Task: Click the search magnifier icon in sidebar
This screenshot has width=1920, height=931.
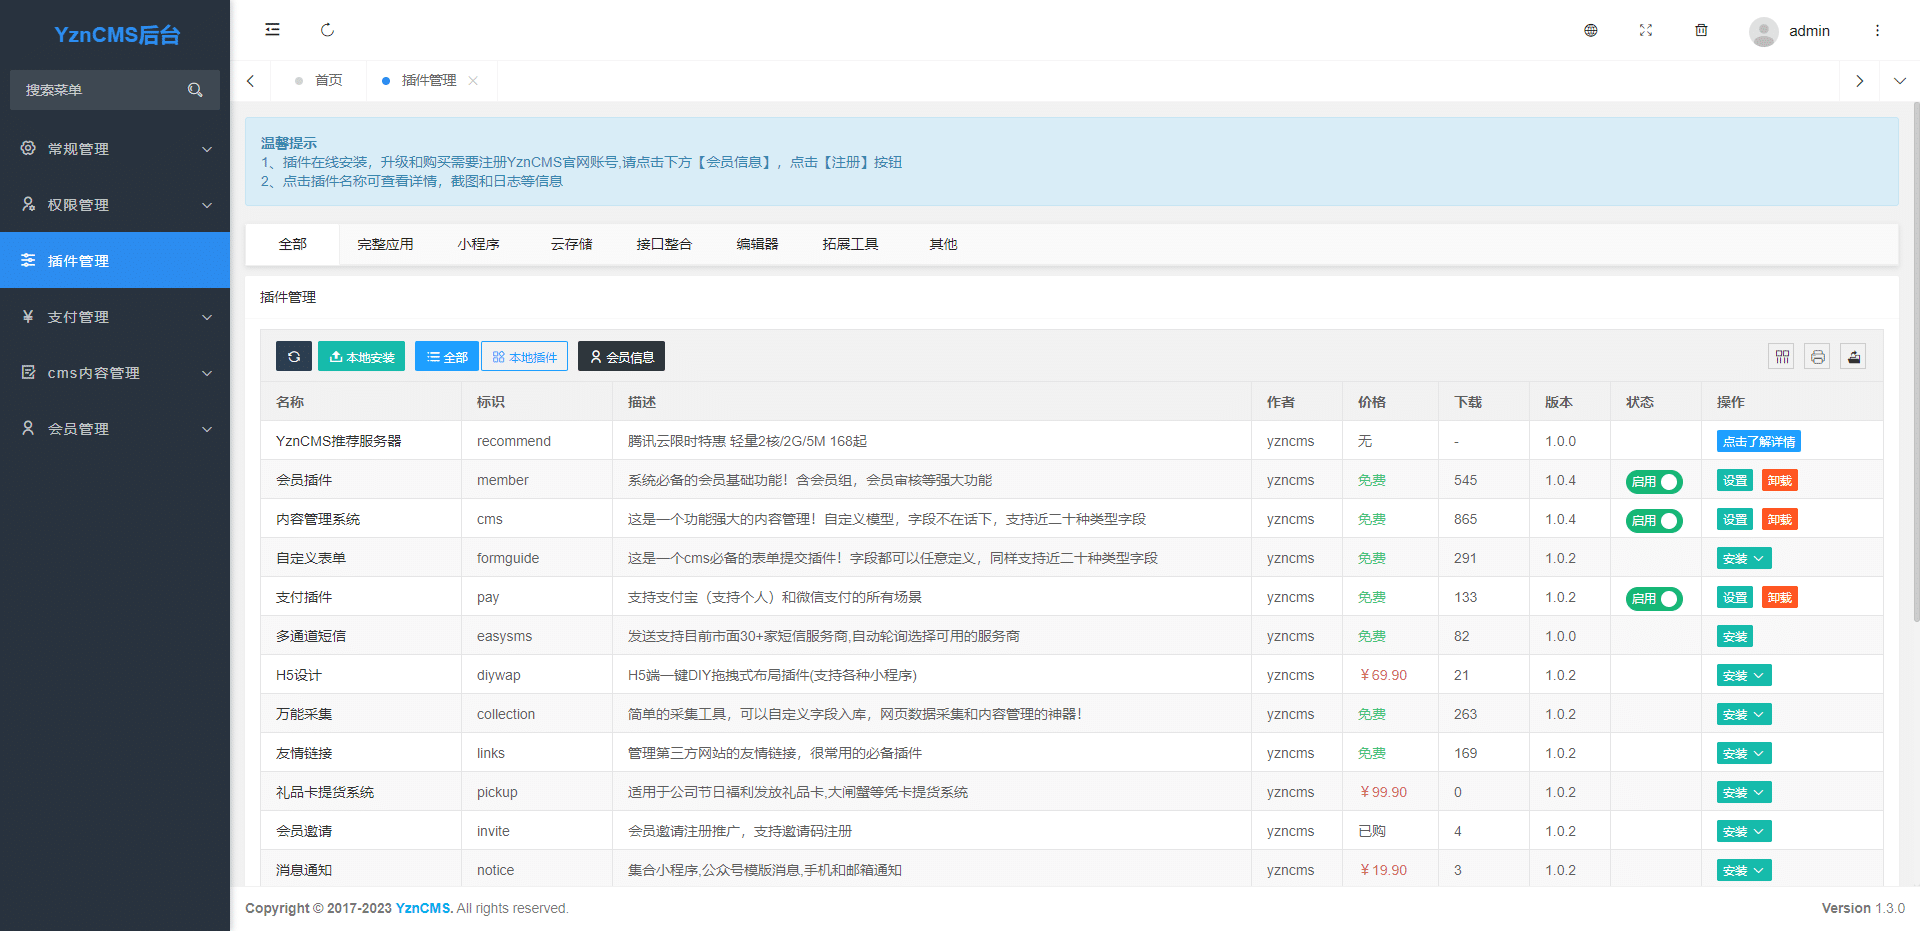Action: (195, 90)
